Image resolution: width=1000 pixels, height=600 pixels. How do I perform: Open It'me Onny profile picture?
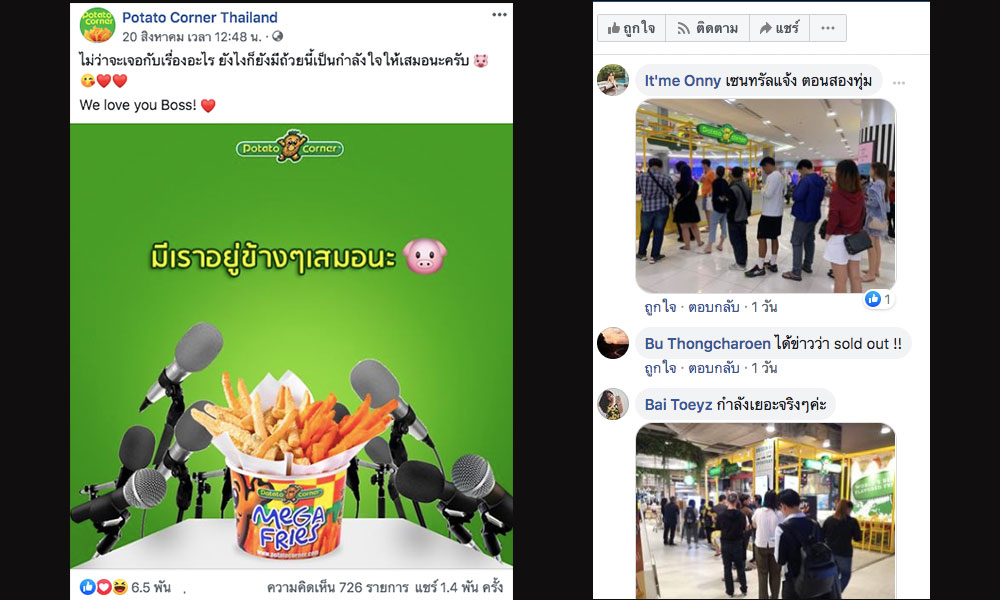point(612,80)
